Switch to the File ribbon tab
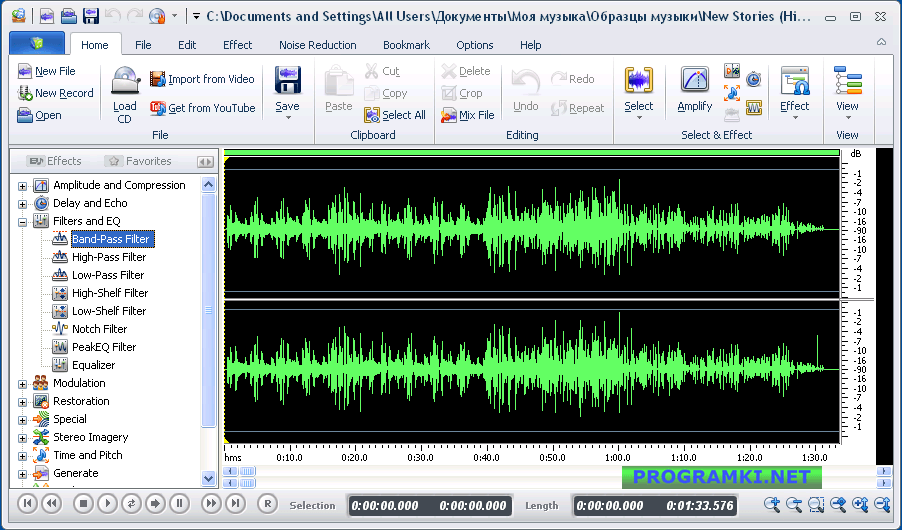This screenshot has height=530, width=902. pos(143,45)
